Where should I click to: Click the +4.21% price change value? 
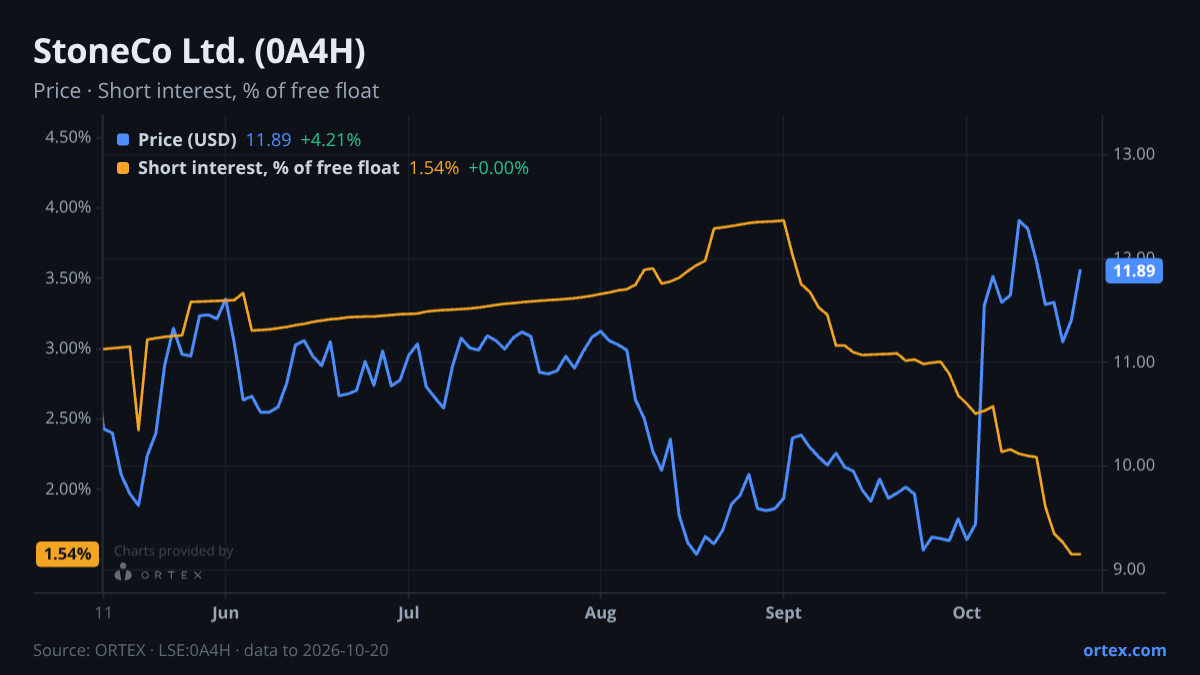coord(330,140)
